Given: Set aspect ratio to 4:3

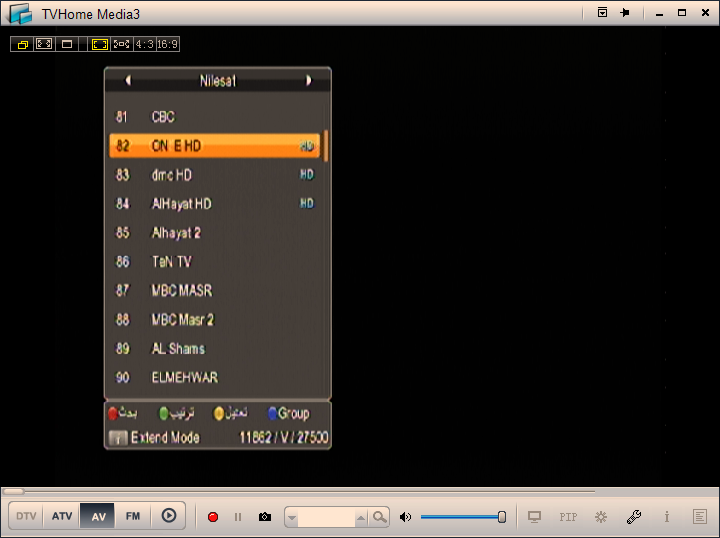Looking at the screenshot, I should point(144,44).
